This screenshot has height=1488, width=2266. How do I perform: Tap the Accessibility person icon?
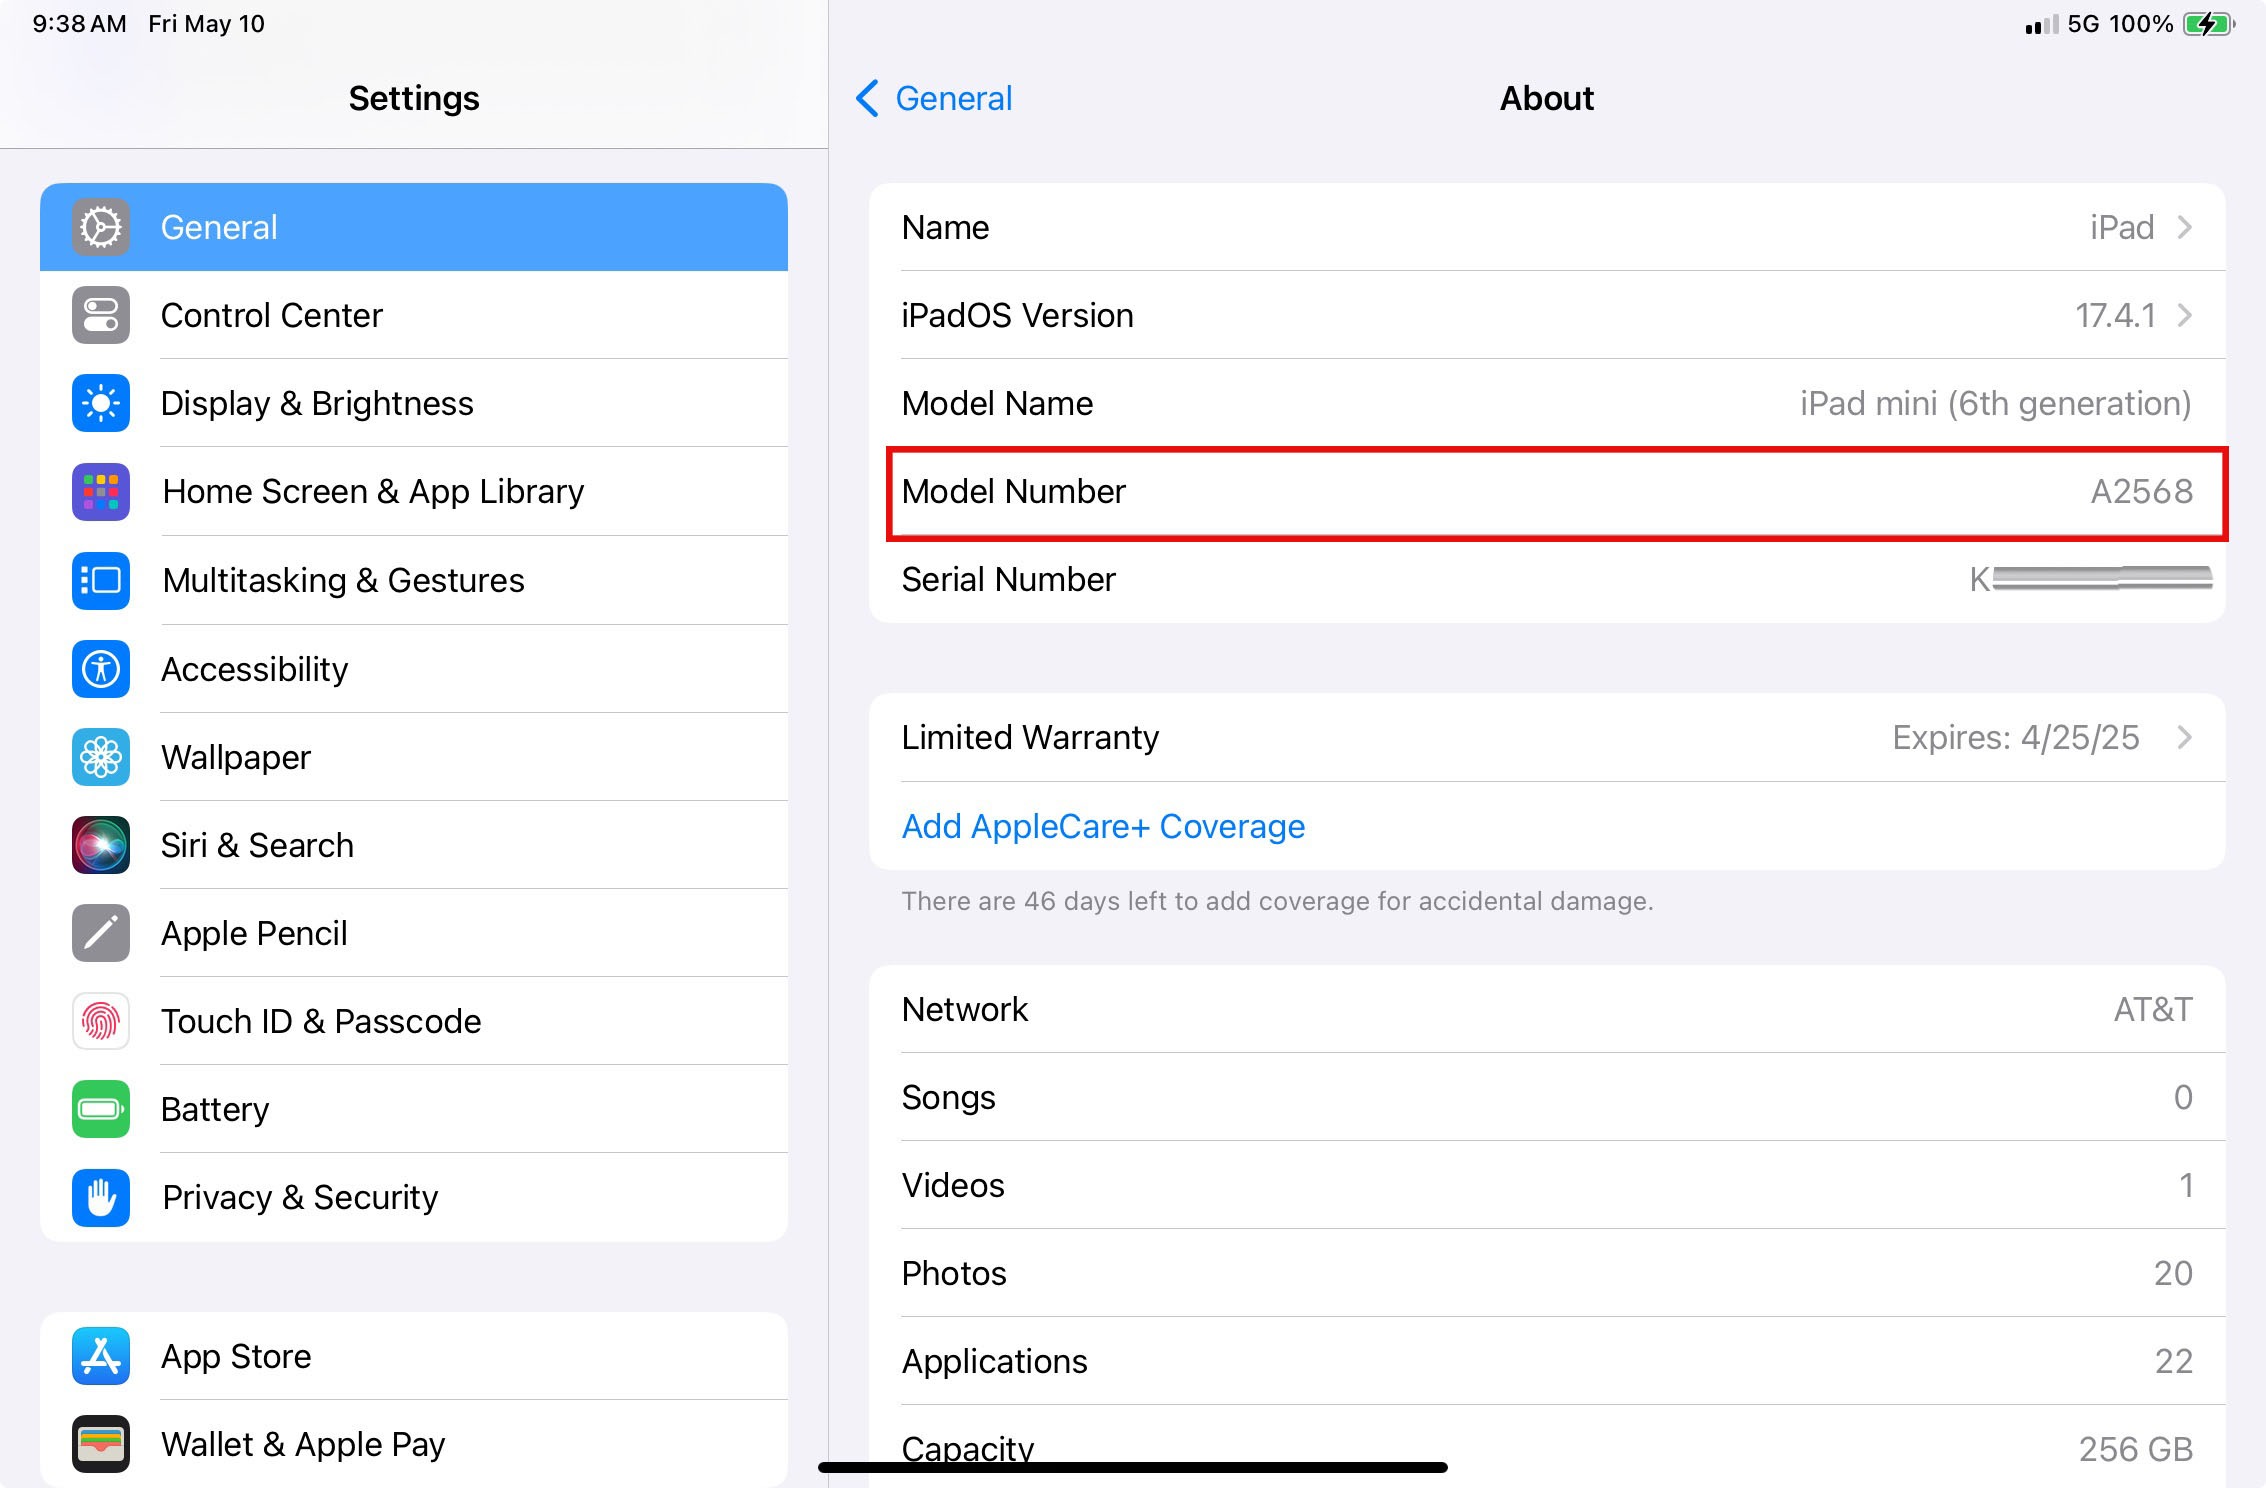pos(101,669)
